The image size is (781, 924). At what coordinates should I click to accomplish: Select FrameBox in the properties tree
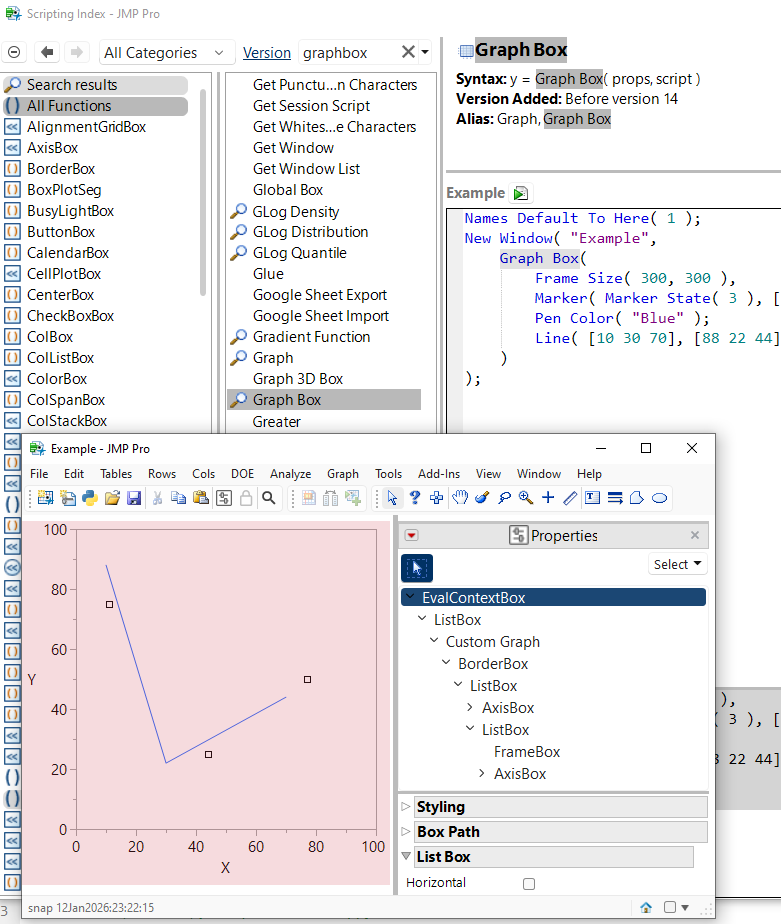[x=527, y=752]
